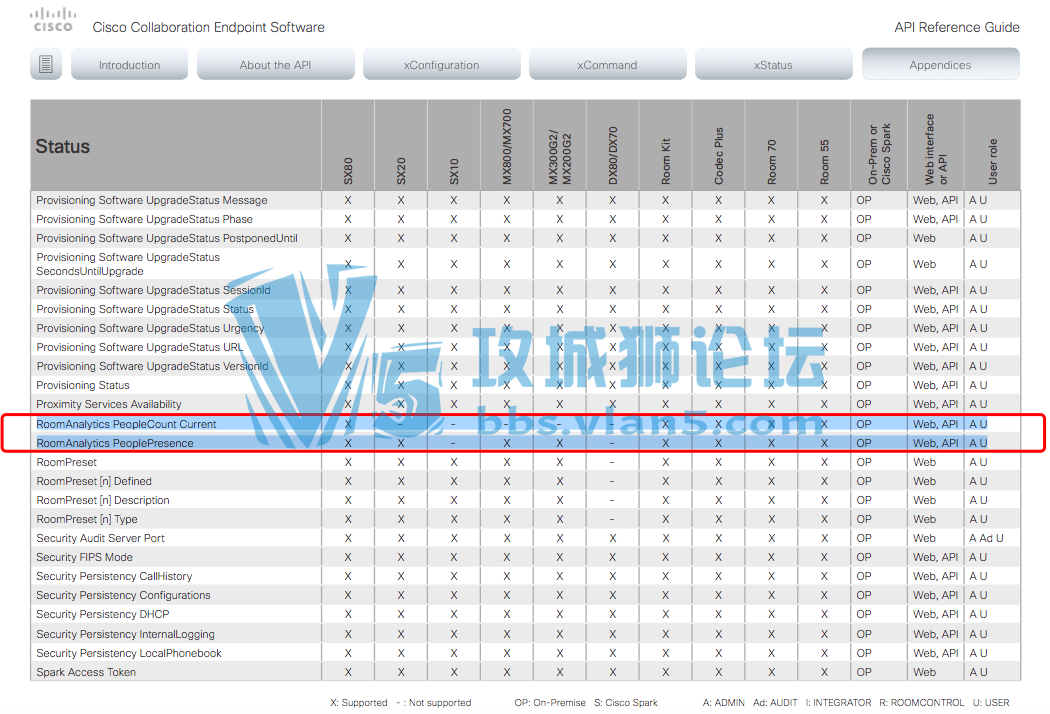1050x714 pixels.
Task: Go to the xConfiguration tab
Action: click(441, 64)
